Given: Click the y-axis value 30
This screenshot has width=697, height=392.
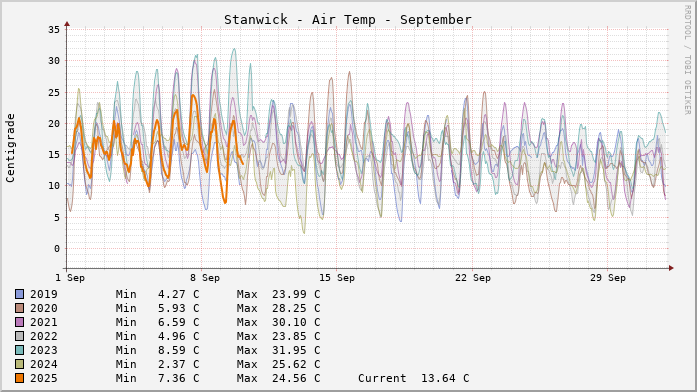Looking at the screenshot, I should [54, 61].
